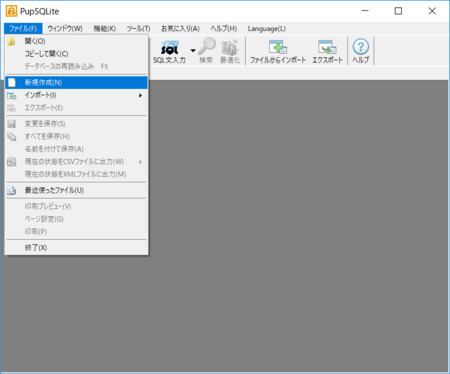This screenshot has height=374, width=450.
Task: Choose コピーして開く(C) menu entry
Action: (x=76, y=54)
